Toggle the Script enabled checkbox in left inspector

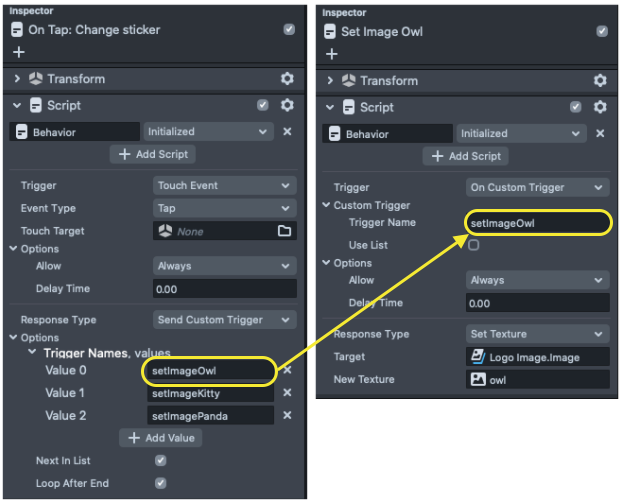[x=263, y=105]
